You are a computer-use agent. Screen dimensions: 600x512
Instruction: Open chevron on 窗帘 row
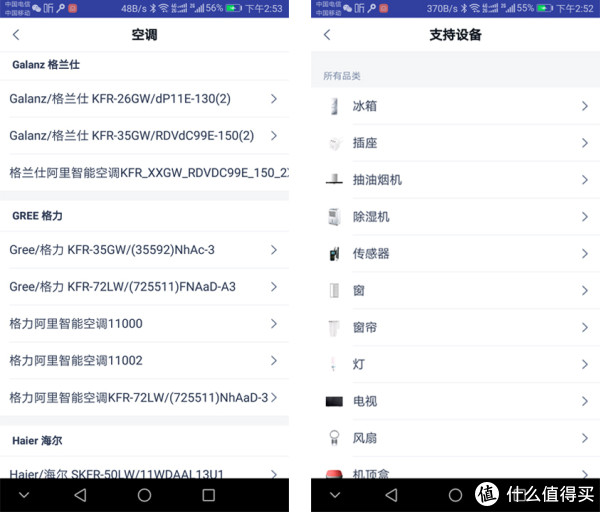[585, 328]
